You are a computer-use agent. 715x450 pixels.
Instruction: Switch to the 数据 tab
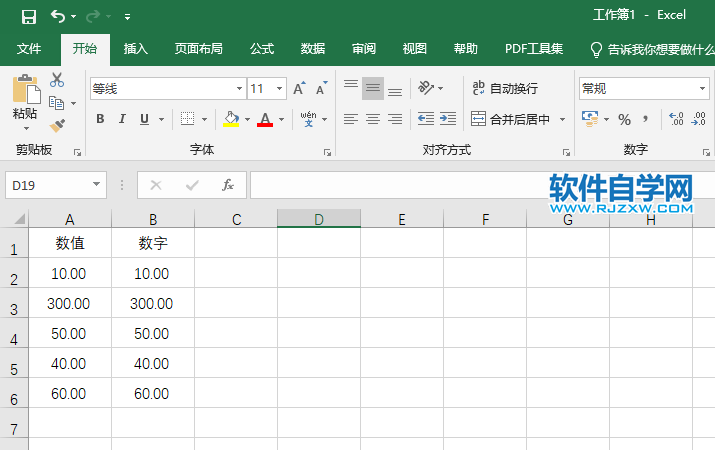[313, 49]
